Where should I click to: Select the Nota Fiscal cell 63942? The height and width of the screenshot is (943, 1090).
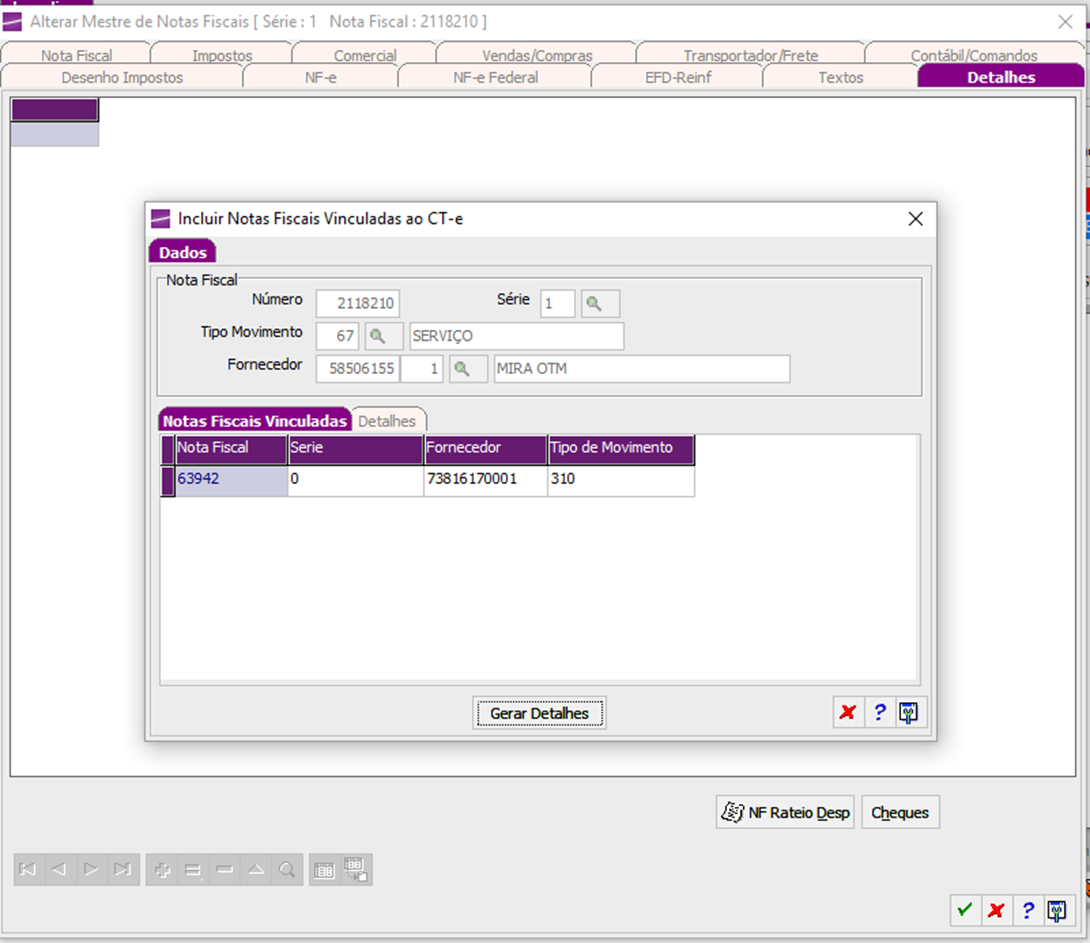(230, 479)
